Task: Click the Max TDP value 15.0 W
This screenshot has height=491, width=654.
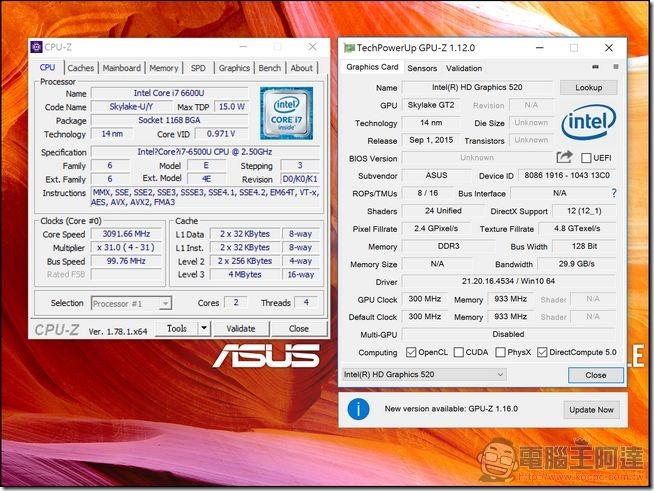Action: (231, 107)
